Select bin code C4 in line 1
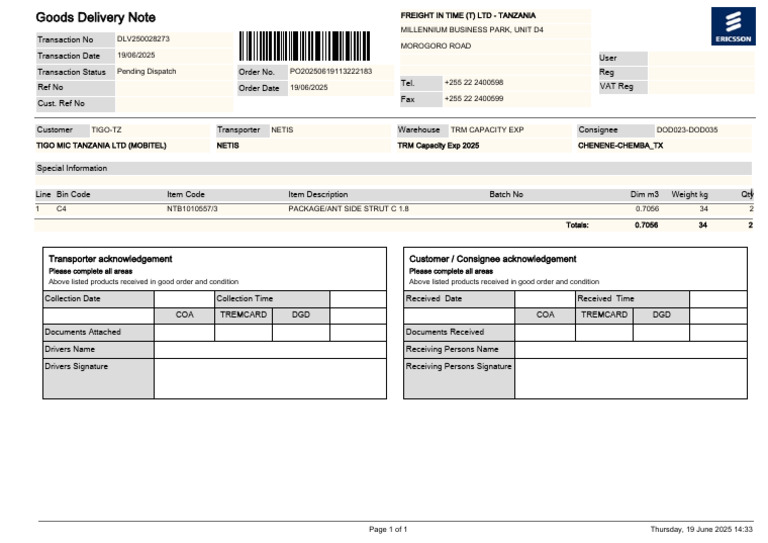Screen dimensions: 768x543 [x=61, y=209]
